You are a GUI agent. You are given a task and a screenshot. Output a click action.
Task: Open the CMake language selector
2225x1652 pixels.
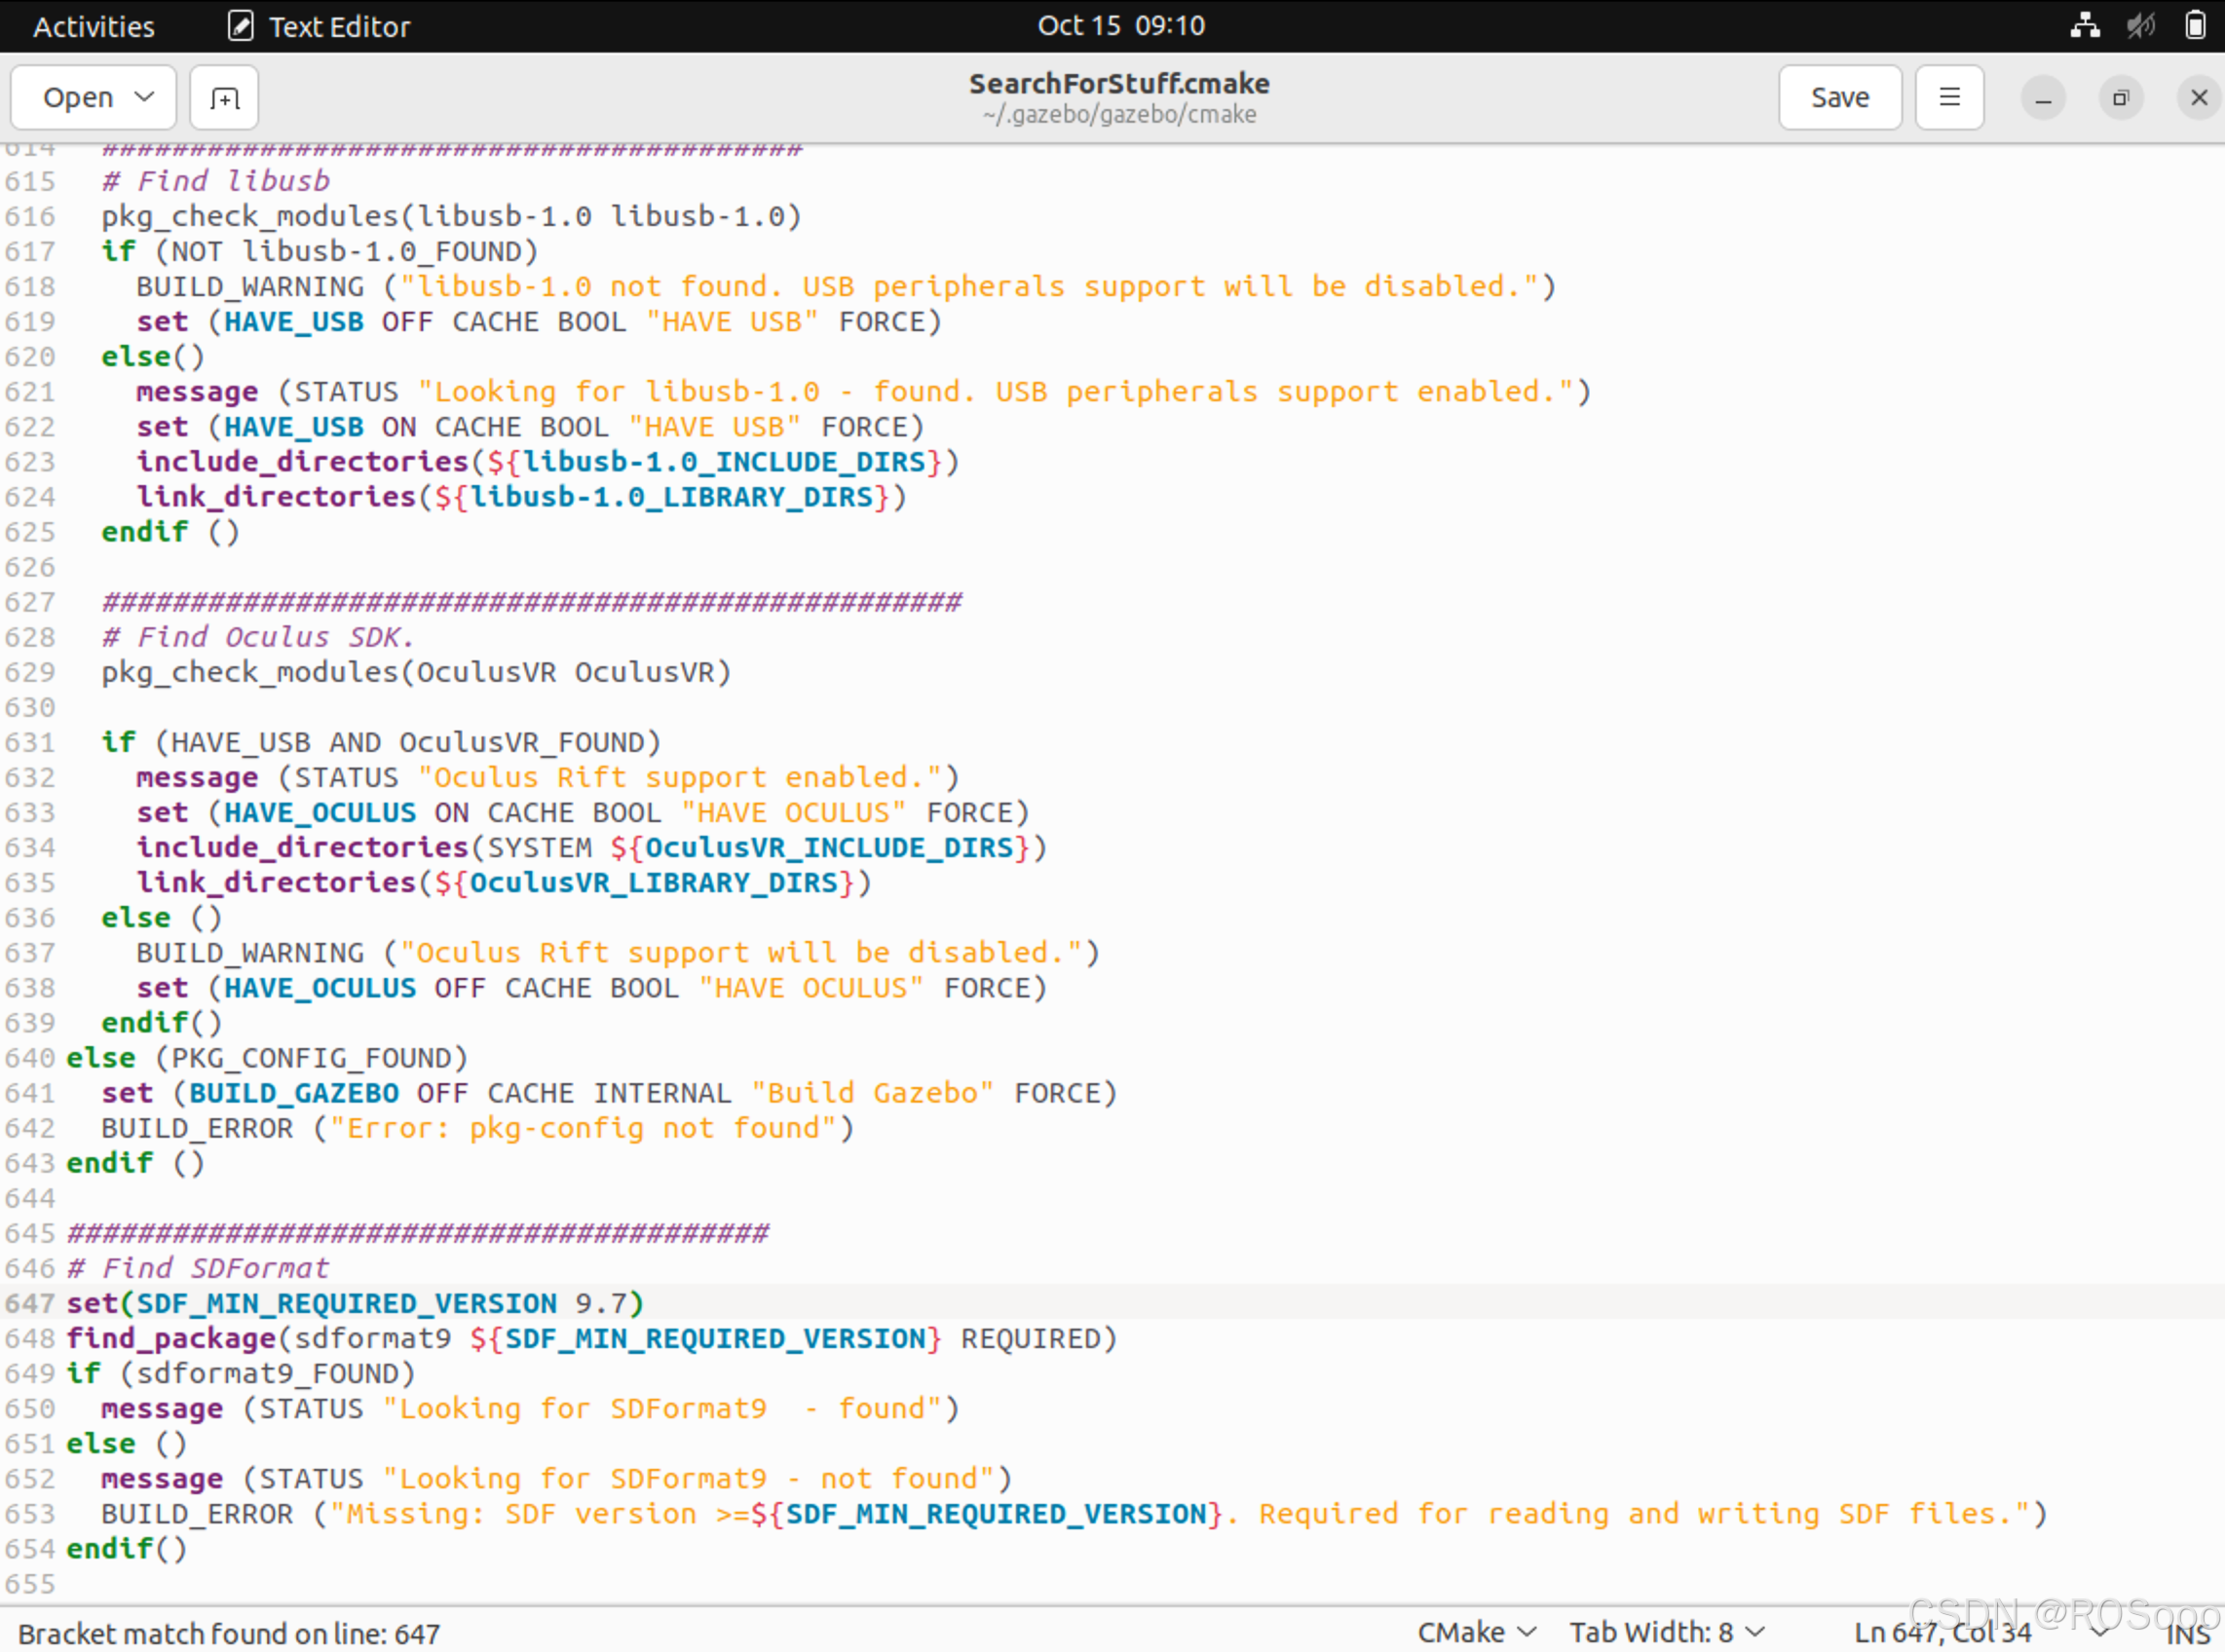coord(1476,1632)
